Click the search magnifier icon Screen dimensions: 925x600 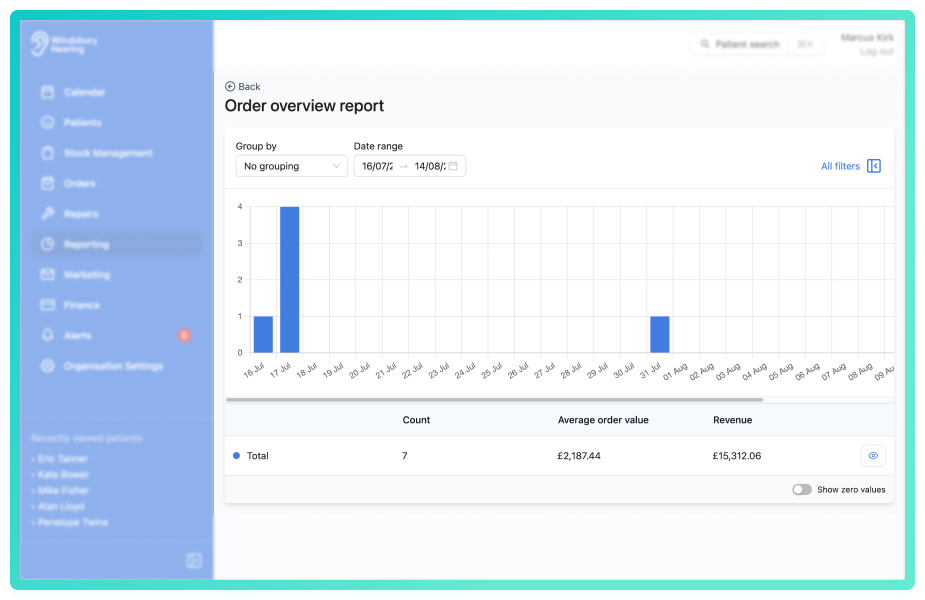point(705,44)
